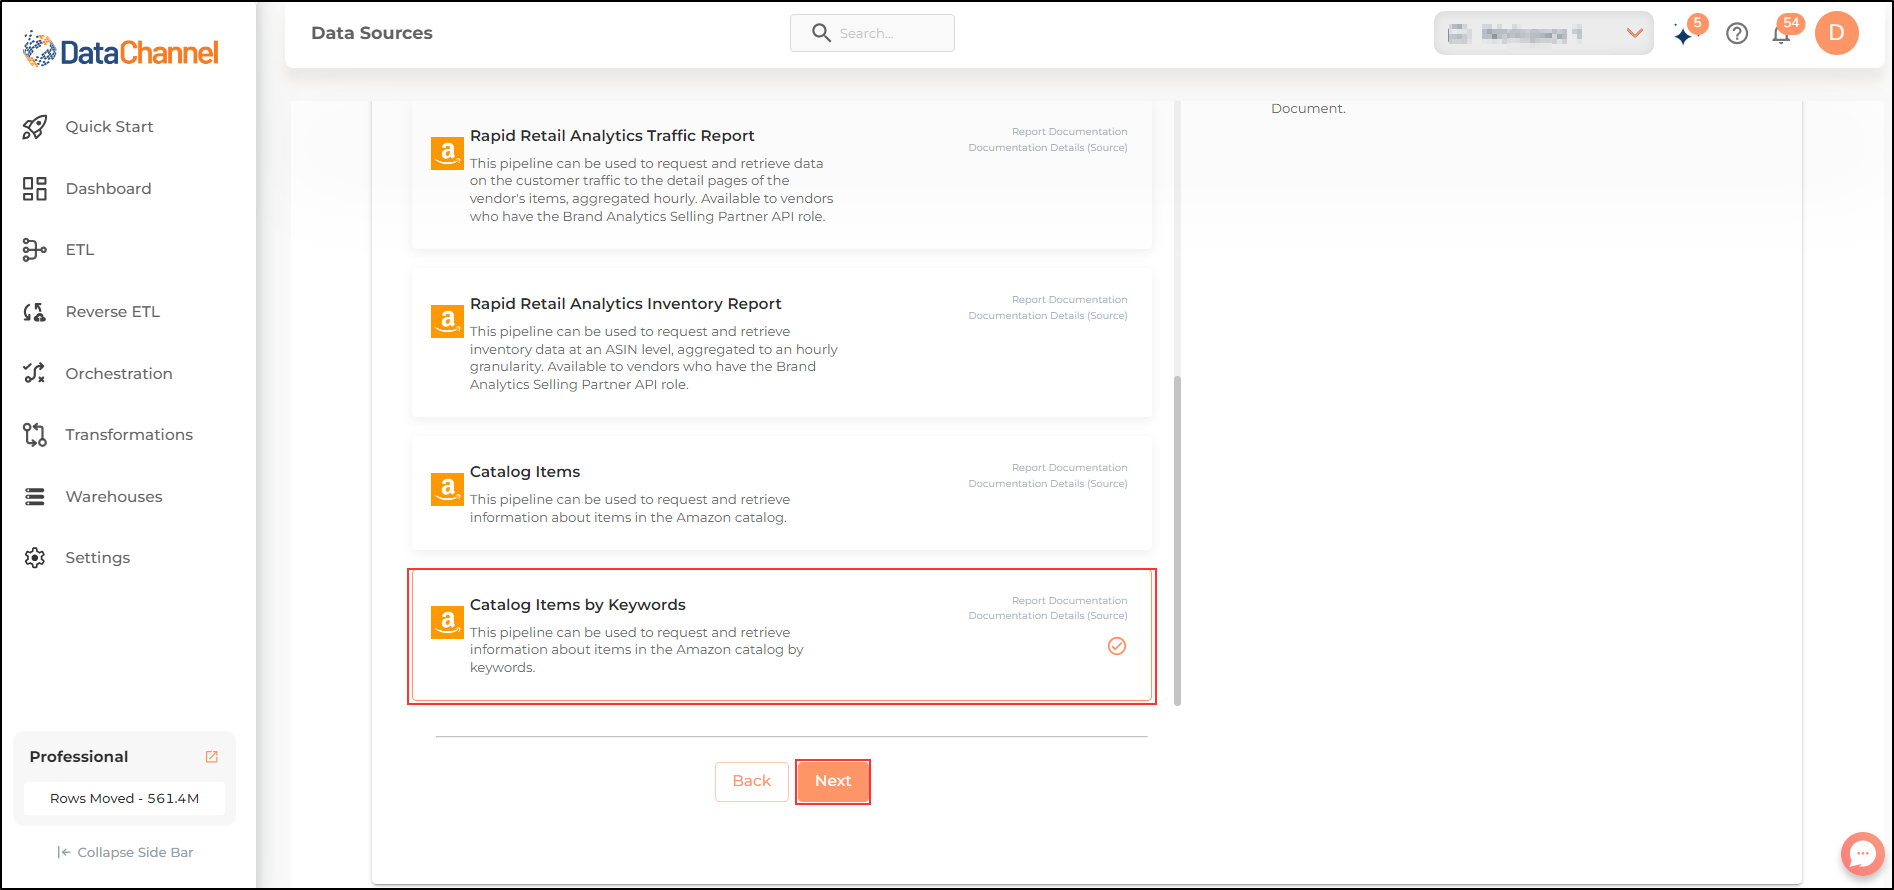Open Report Documentation link for Catalog Items
This screenshot has height=890, width=1894.
(1069, 468)
